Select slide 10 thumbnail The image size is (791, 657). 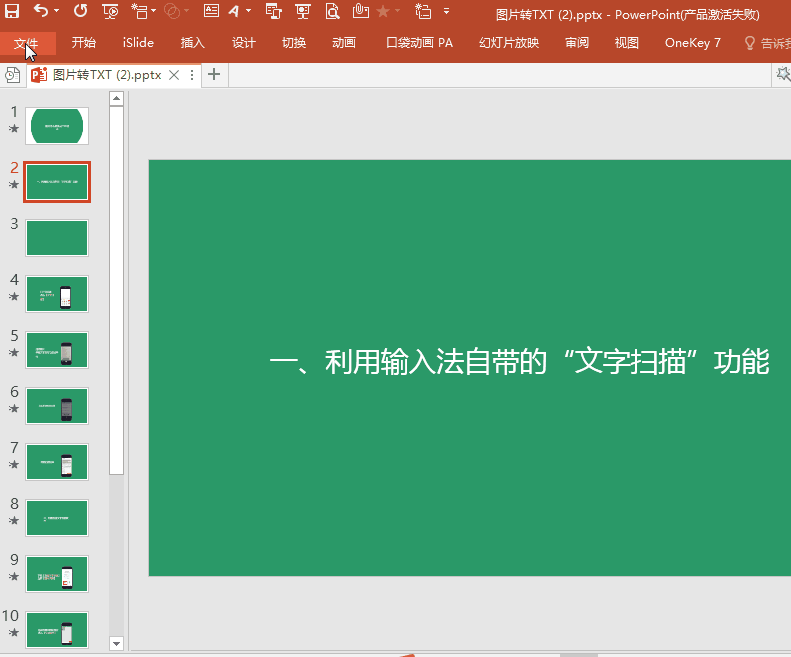coord(57,630)
